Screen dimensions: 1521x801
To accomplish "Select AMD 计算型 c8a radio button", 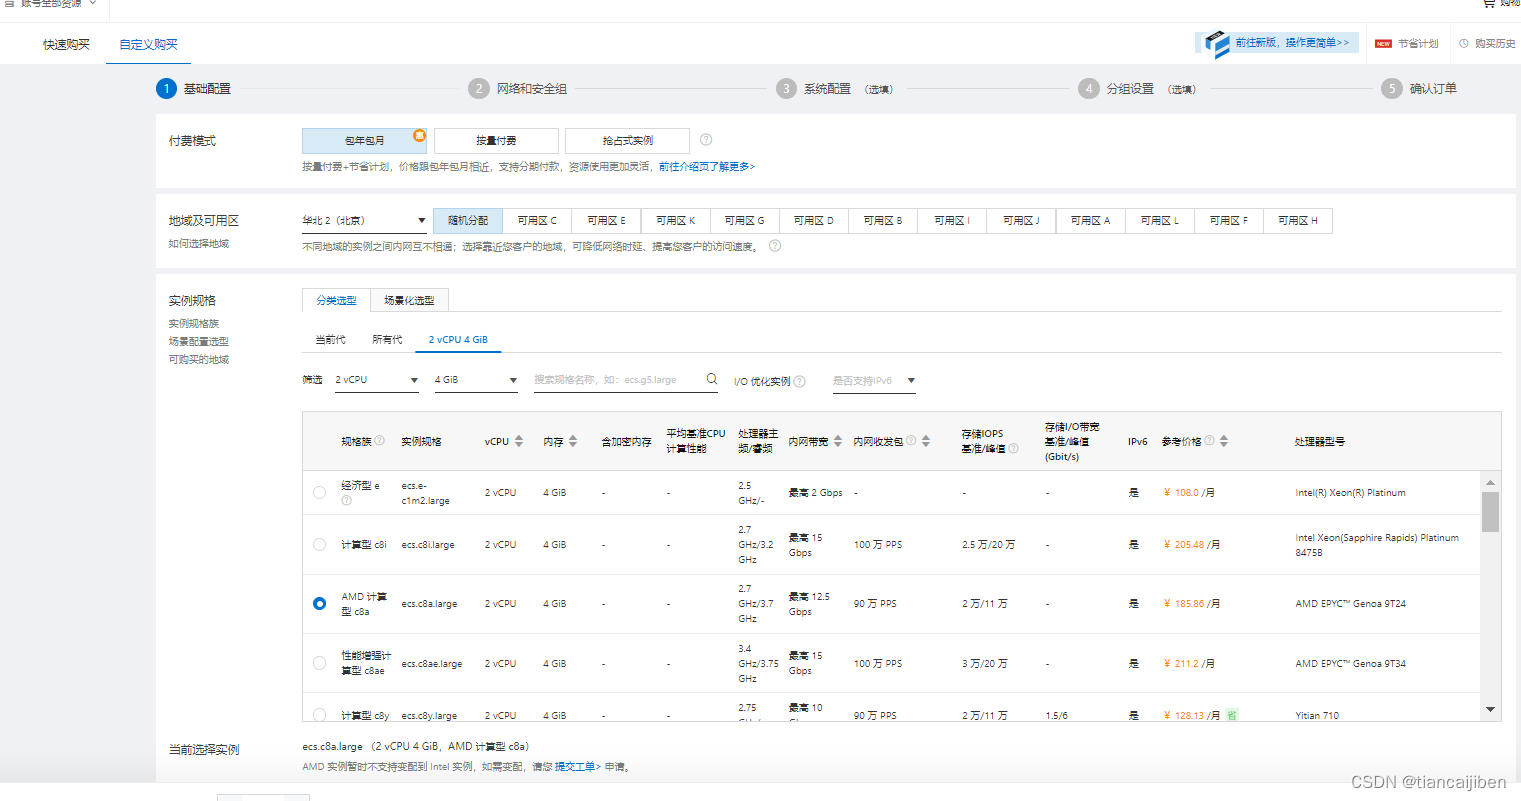I will pos(319,604).
